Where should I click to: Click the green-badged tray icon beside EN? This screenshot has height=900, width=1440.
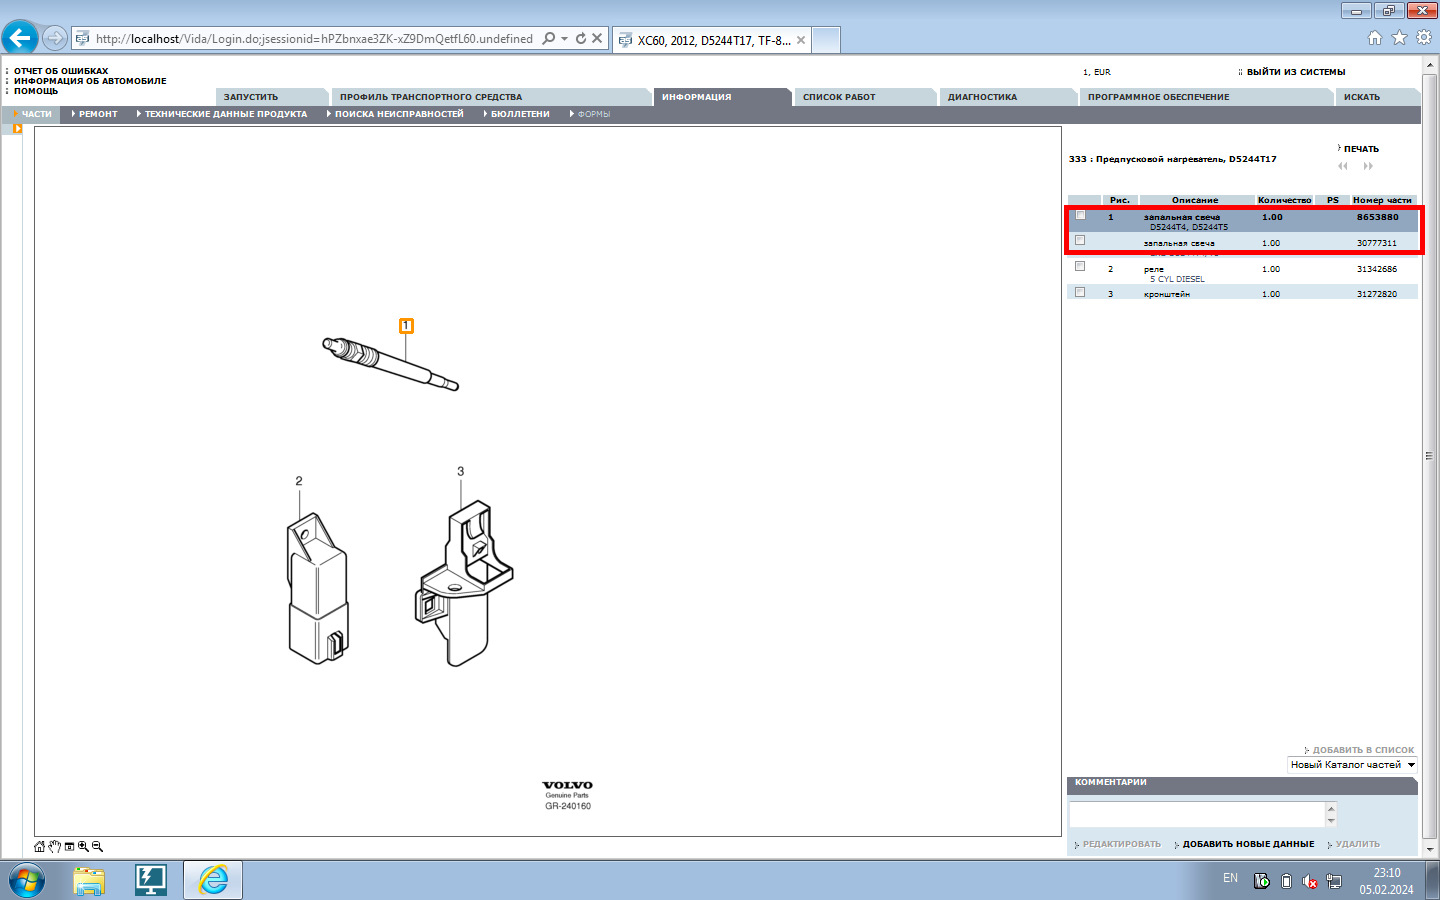[1262, 881]
